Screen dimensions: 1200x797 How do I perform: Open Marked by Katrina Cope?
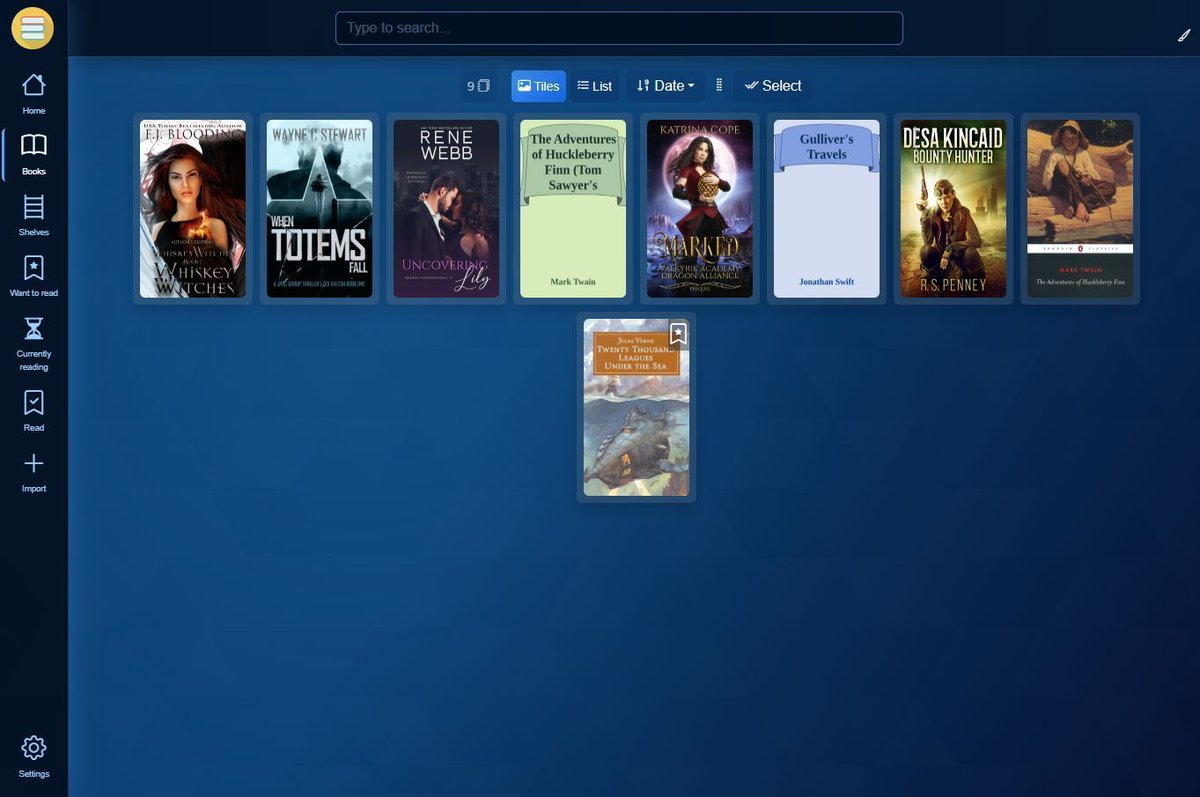click(700, 209)
